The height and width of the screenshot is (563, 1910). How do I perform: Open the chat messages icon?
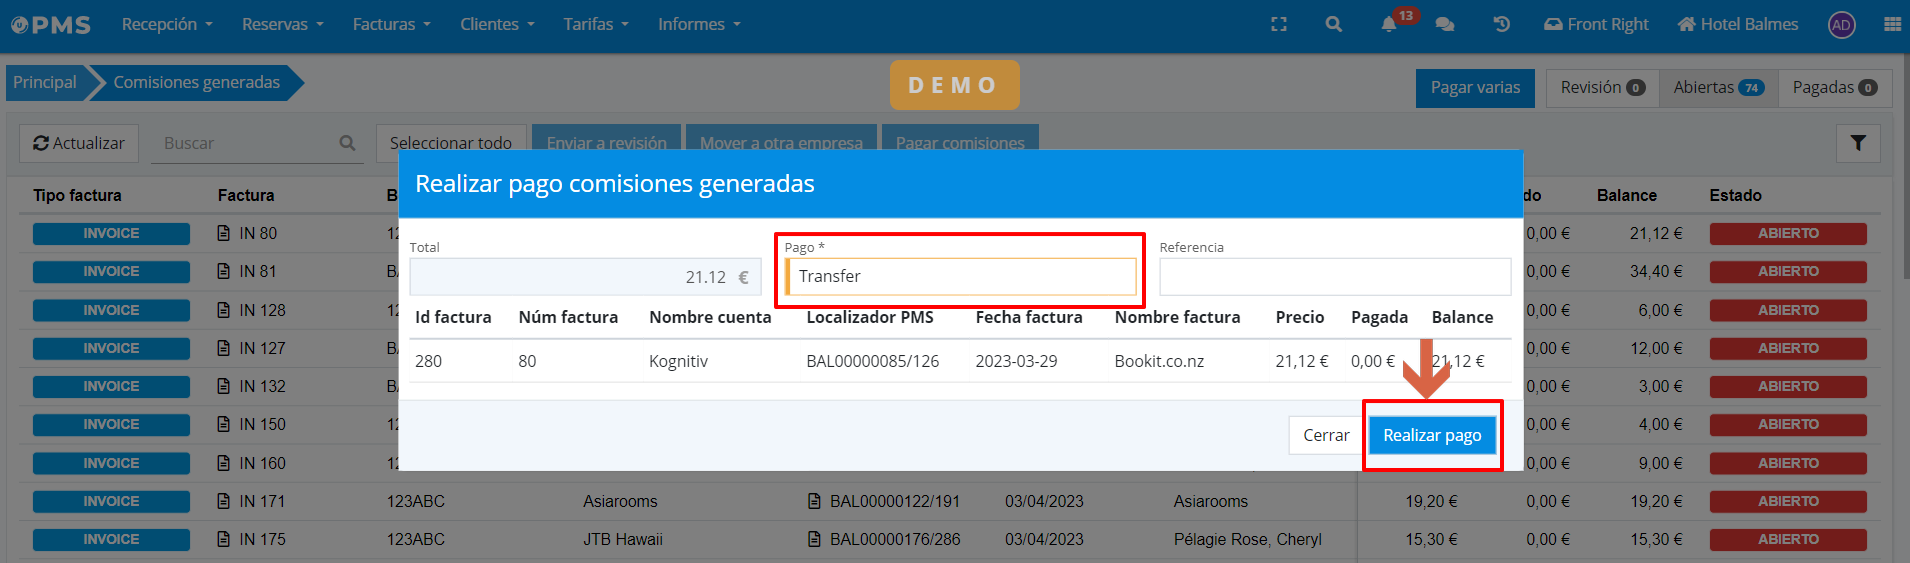pyautogui.click(x=1445, y=24)
